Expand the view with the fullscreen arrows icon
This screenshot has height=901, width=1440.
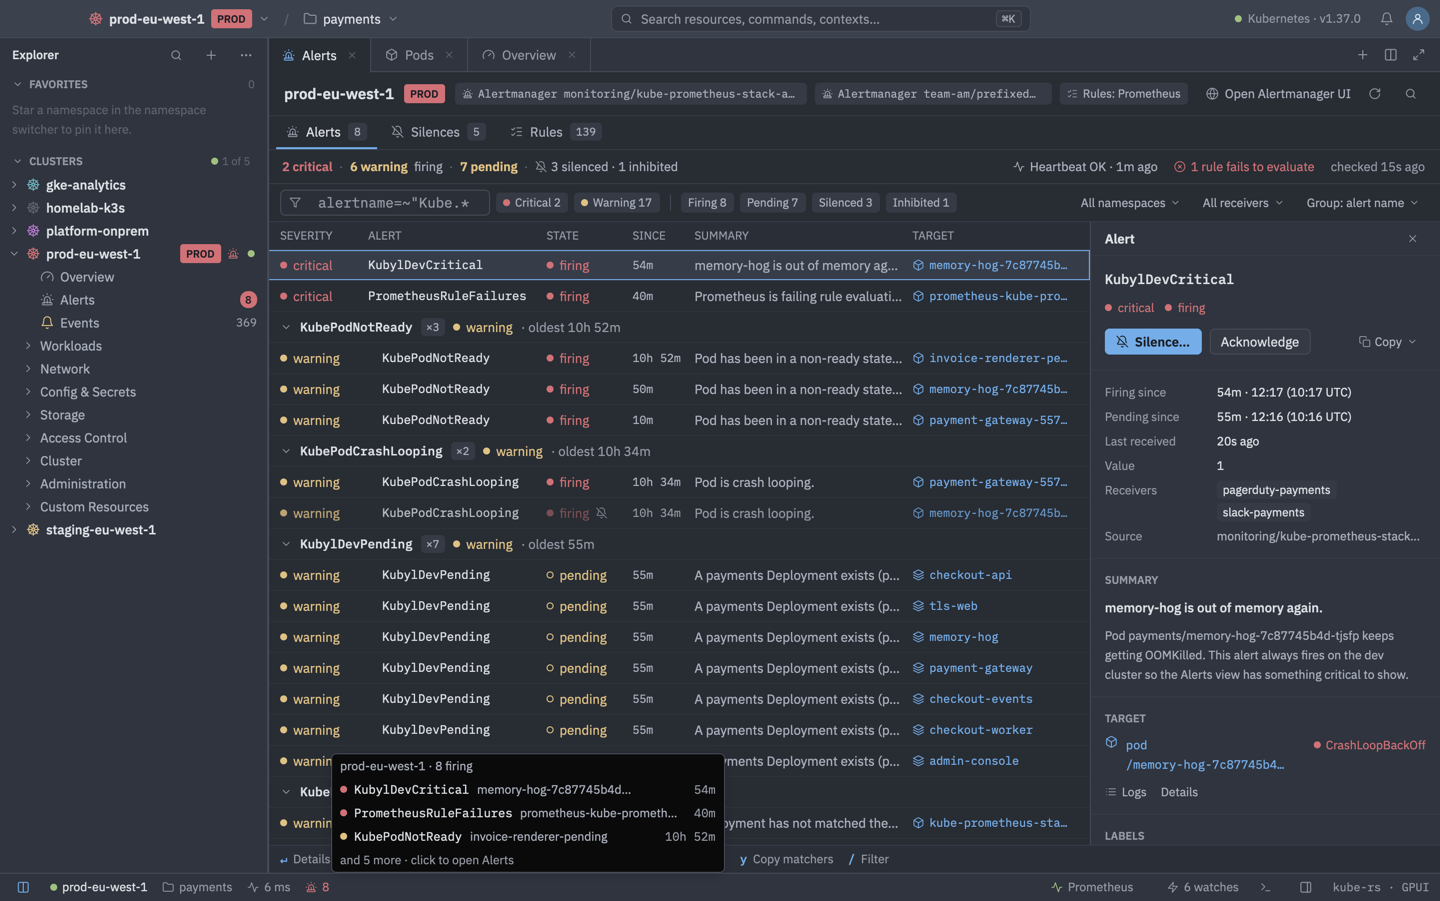[x=1418, y=55]
